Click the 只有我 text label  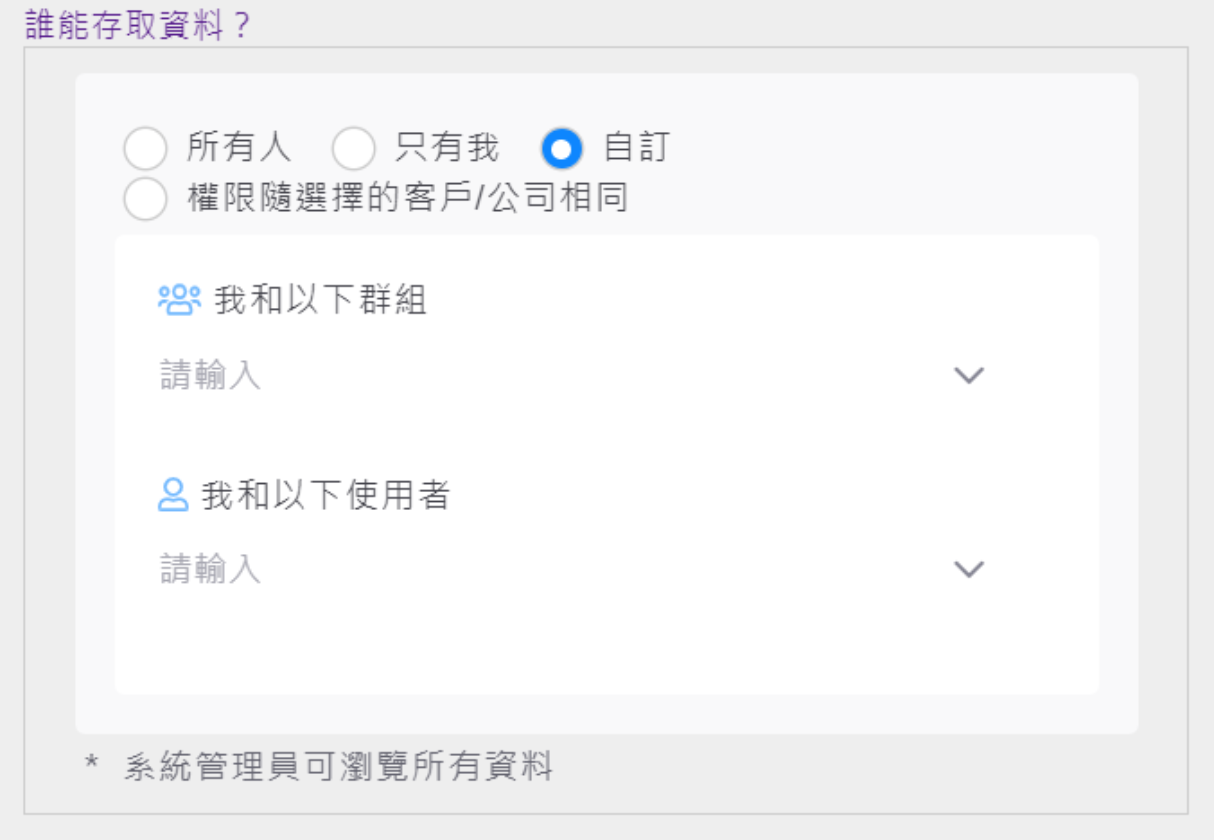coord(447,148)
